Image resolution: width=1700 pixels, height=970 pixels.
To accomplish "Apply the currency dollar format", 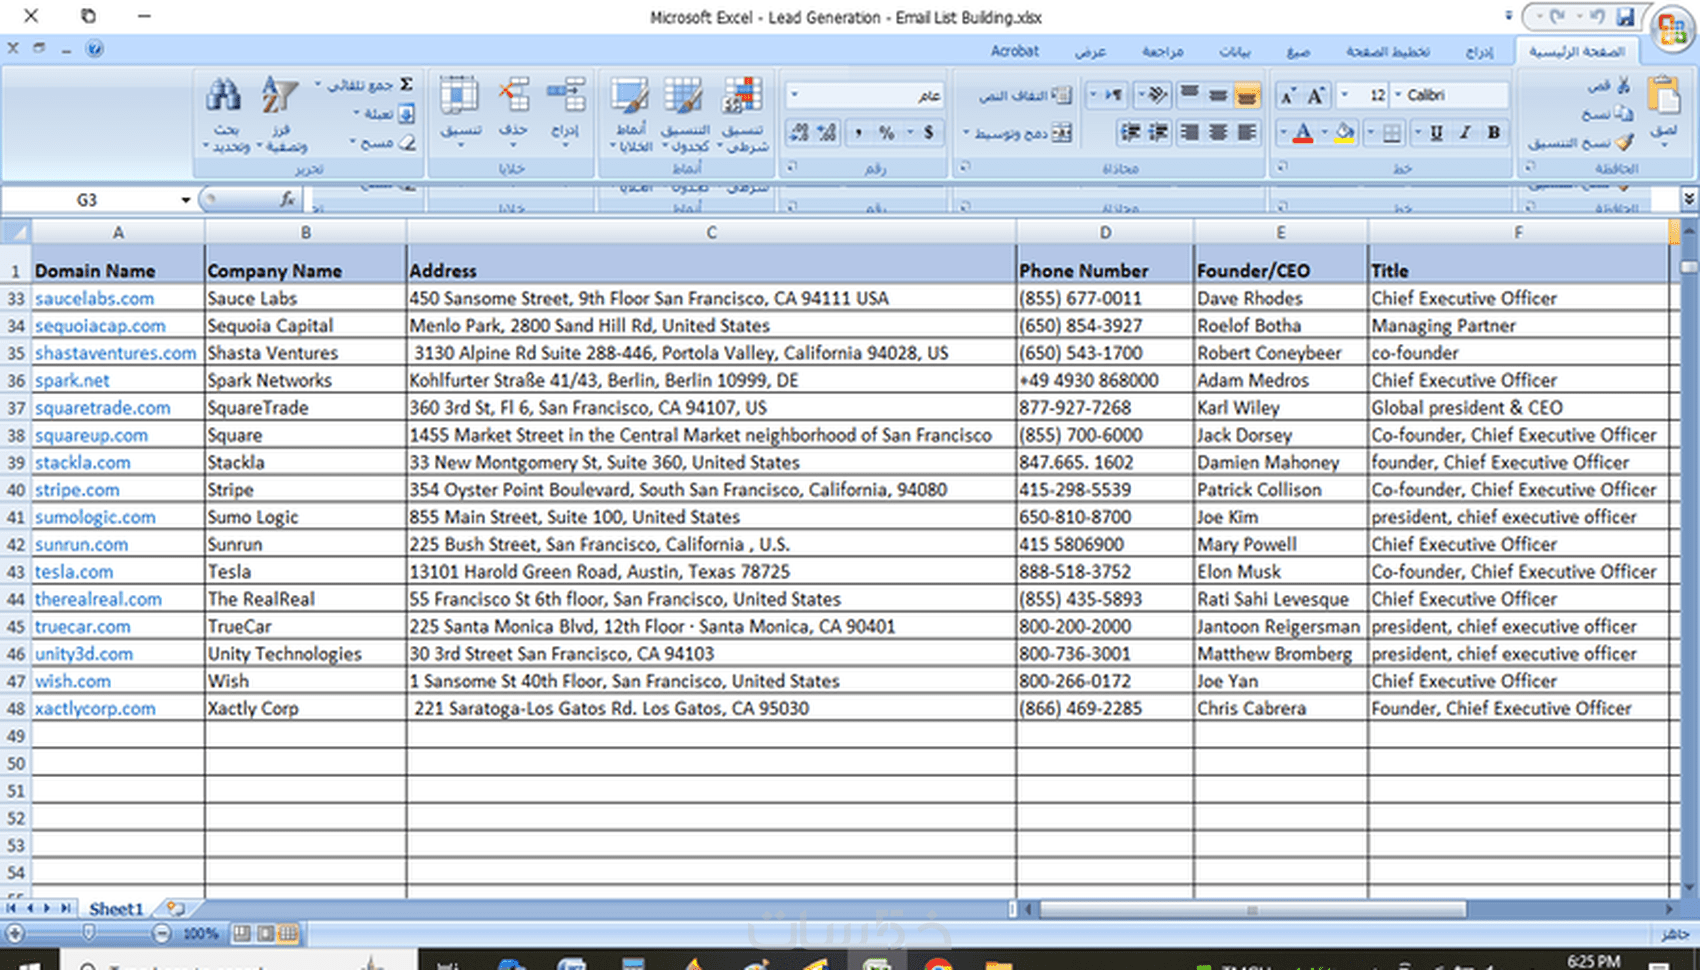I will [x=929, y=132].
